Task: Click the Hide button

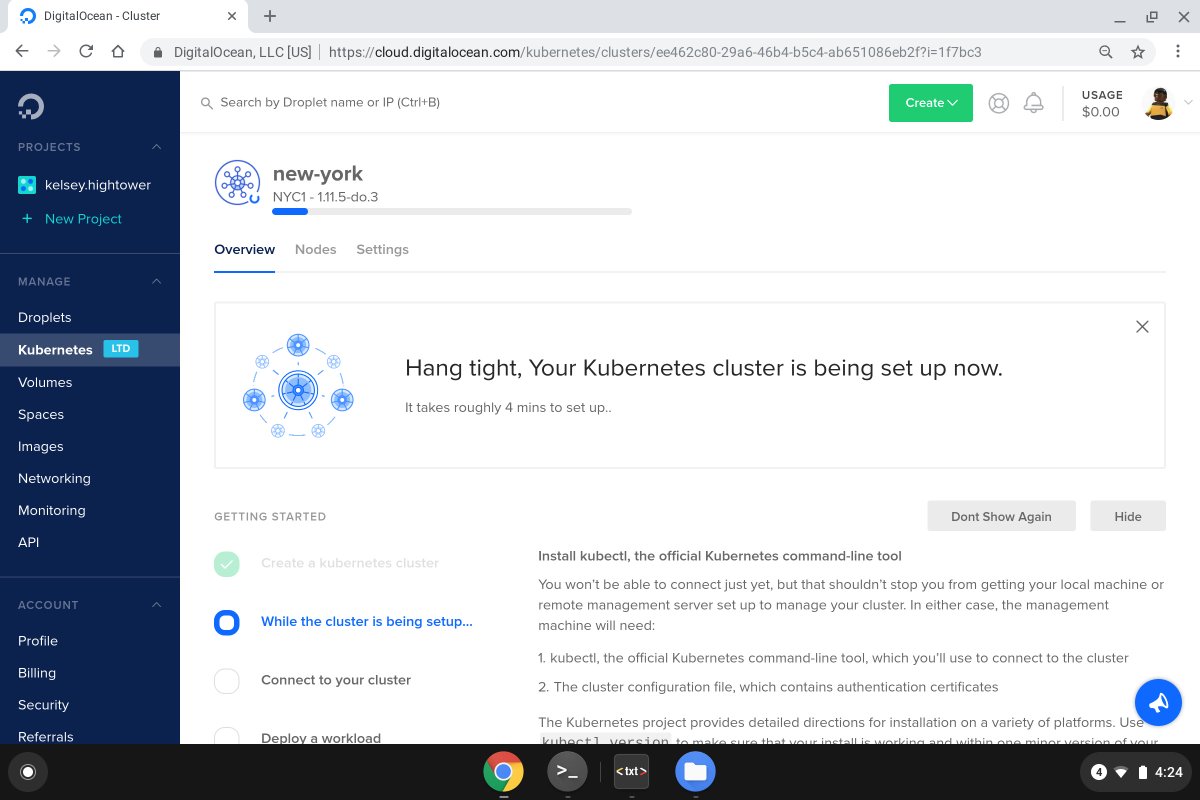Action: pos(1128,516)
